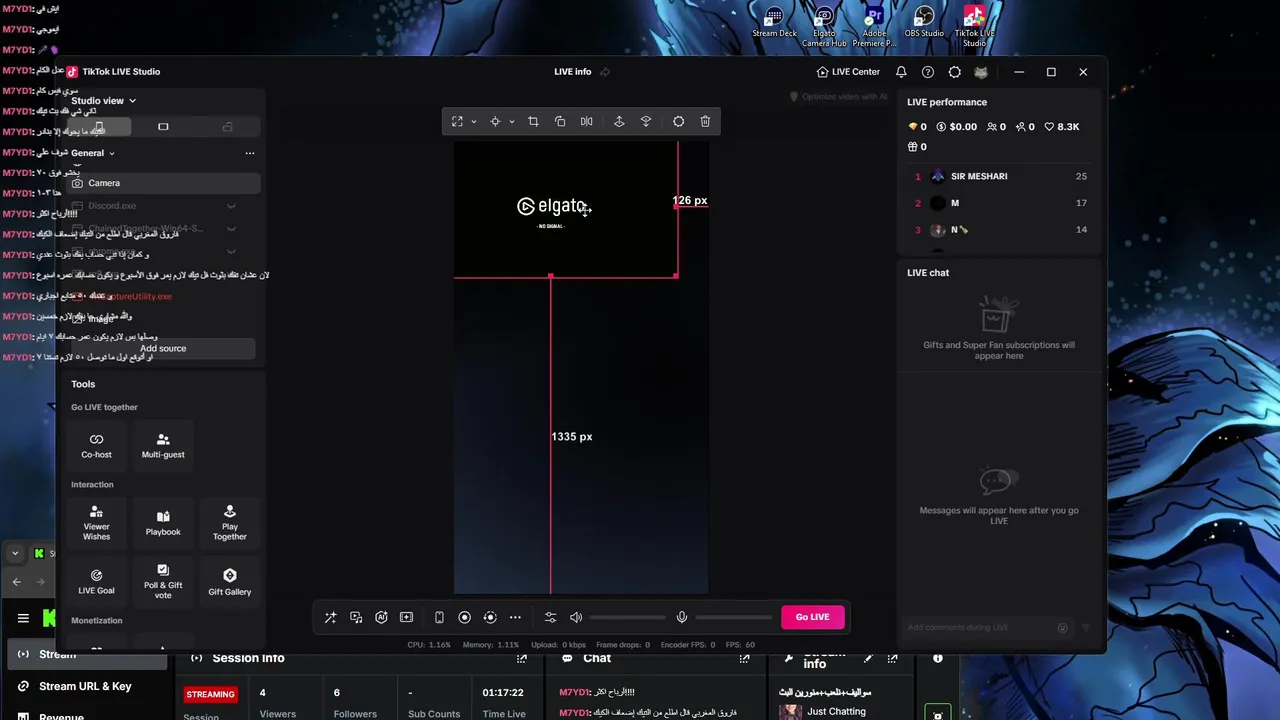Open the fit-to-screen options arrow
Screen dimensions: 1280x720
click(473, 122)
